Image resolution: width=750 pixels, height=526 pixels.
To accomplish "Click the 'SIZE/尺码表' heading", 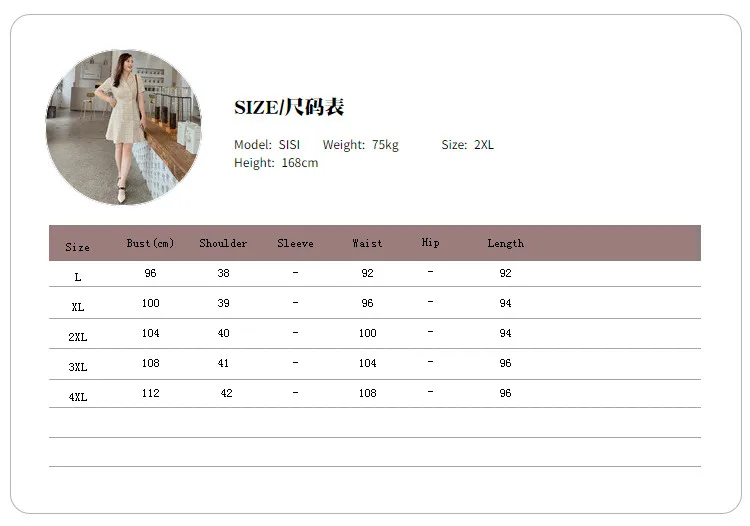I will click(289, 107).
